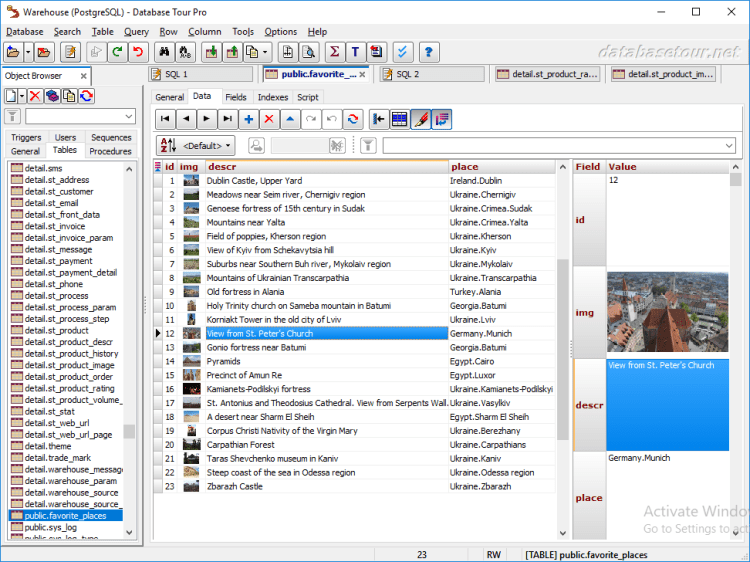This screenshot has width=750, height=562.
Task: Click the red delete icon in Object Browser
Action: coord(35,95)
